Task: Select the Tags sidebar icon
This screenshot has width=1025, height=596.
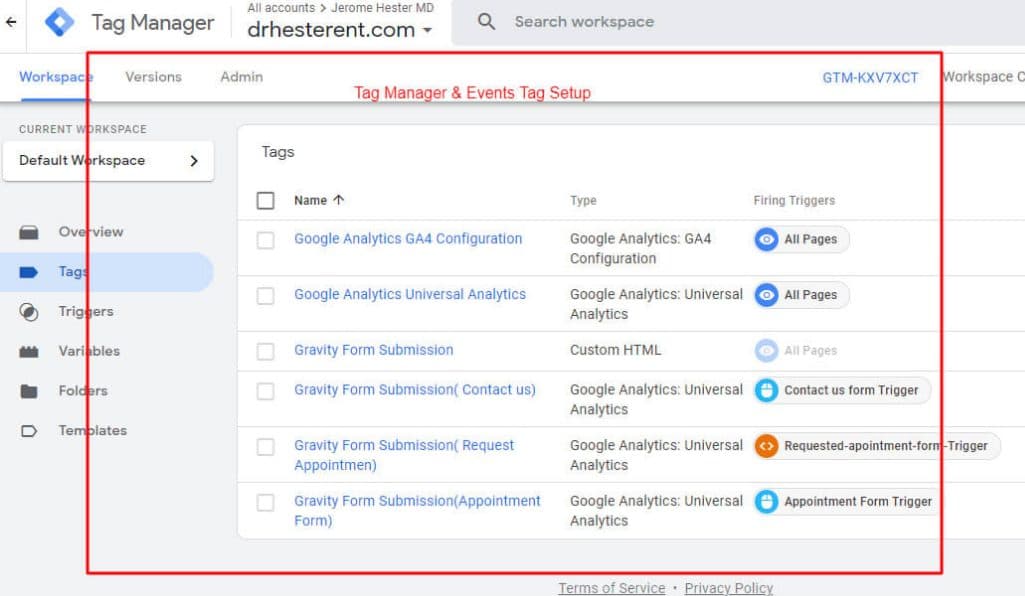Action: [x=29, y=272]
